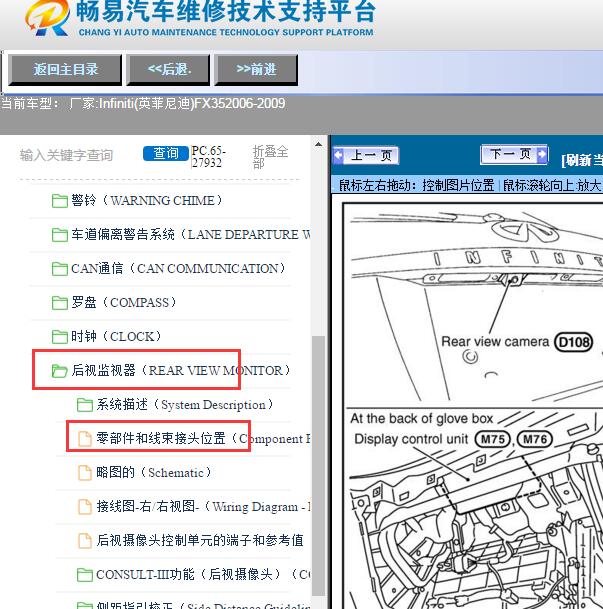Click the M75 connector label in diagram
The image size is (603, 609).
(x=492, y=439)
